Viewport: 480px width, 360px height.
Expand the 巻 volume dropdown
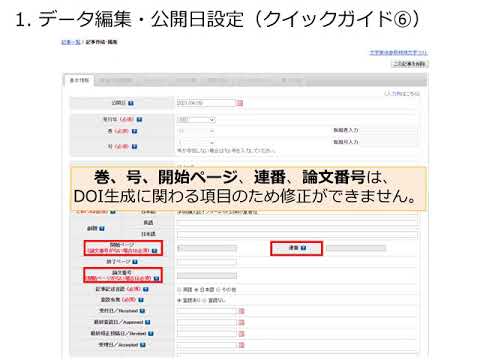click(196, 131)
